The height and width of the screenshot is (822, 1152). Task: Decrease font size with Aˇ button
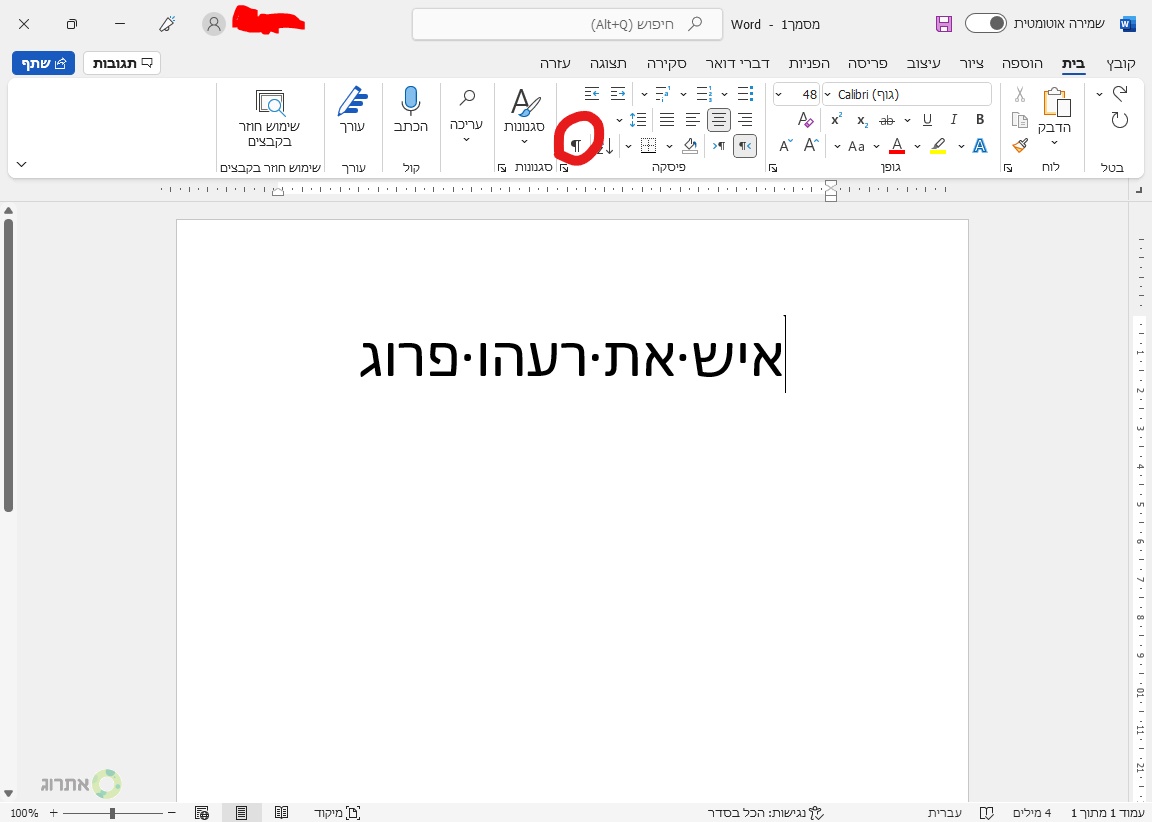click(x=785, y=145)
